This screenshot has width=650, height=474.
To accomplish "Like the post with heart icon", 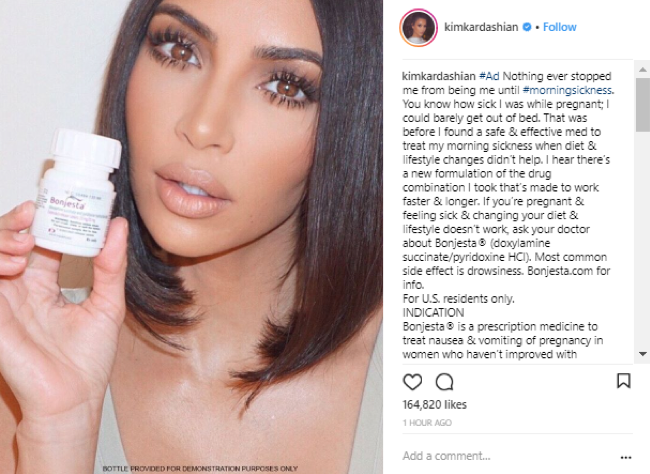I will click(412, 382).
